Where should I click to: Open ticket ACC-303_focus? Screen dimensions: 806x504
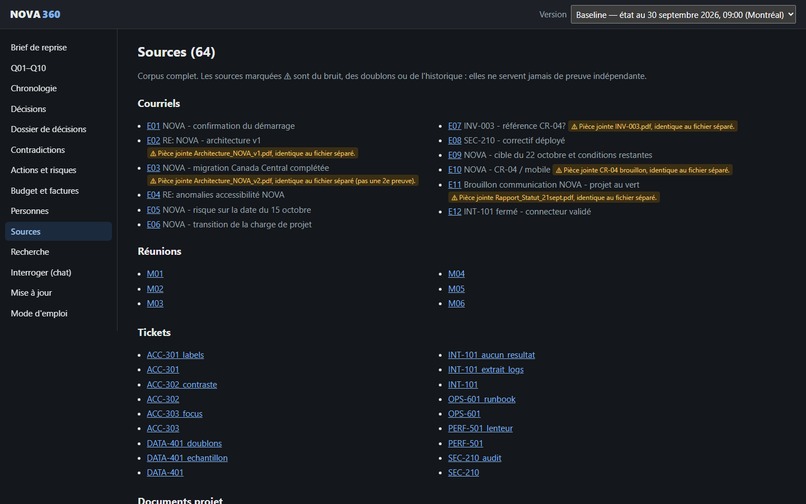point(175,414)
